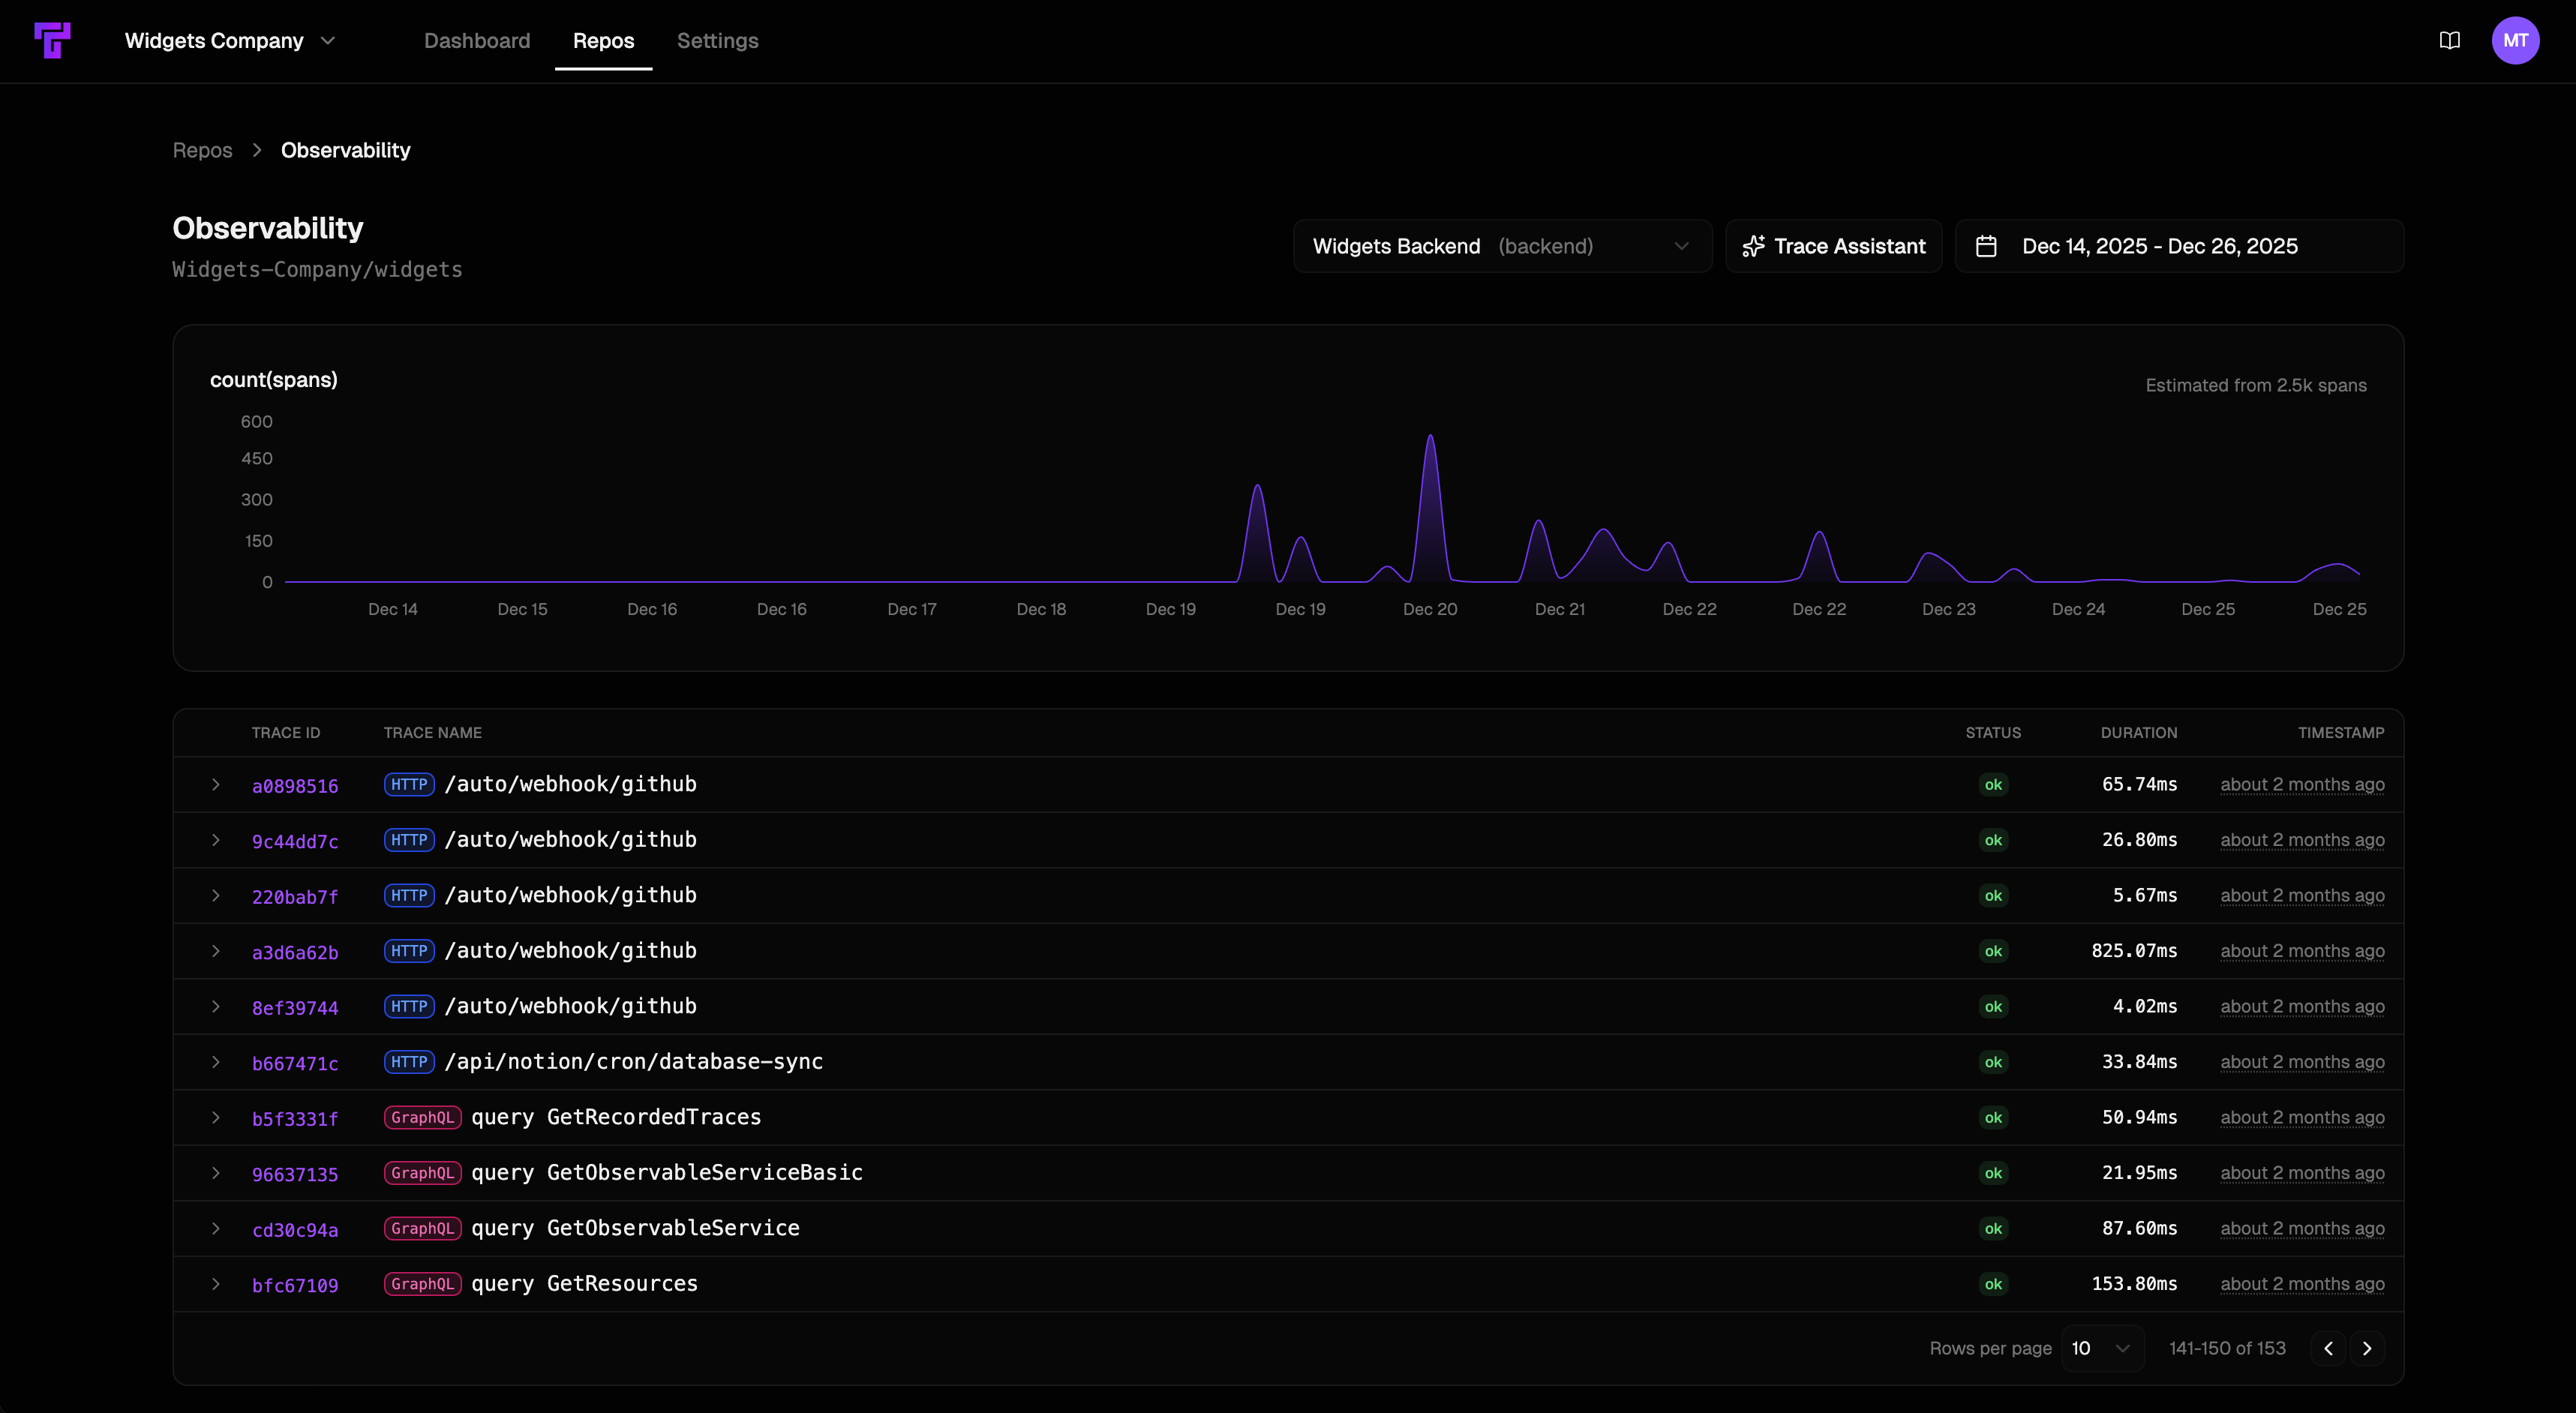Open the Settings tab

click(717, 41)
